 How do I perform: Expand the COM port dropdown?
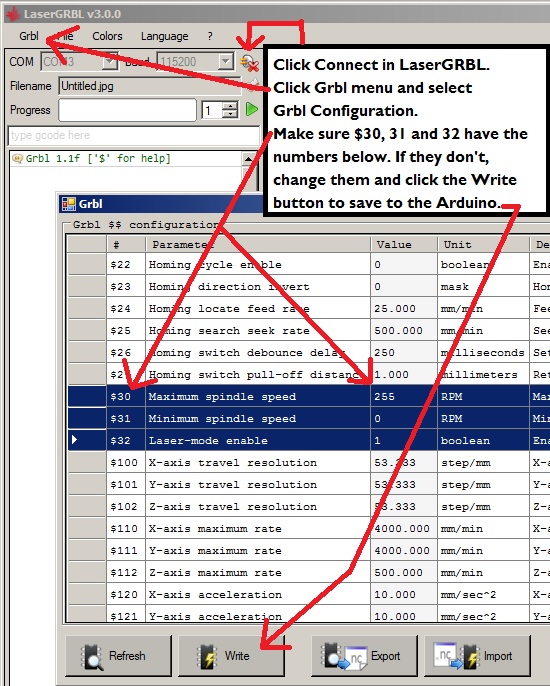pyautogui.click(x=110, y=62)
